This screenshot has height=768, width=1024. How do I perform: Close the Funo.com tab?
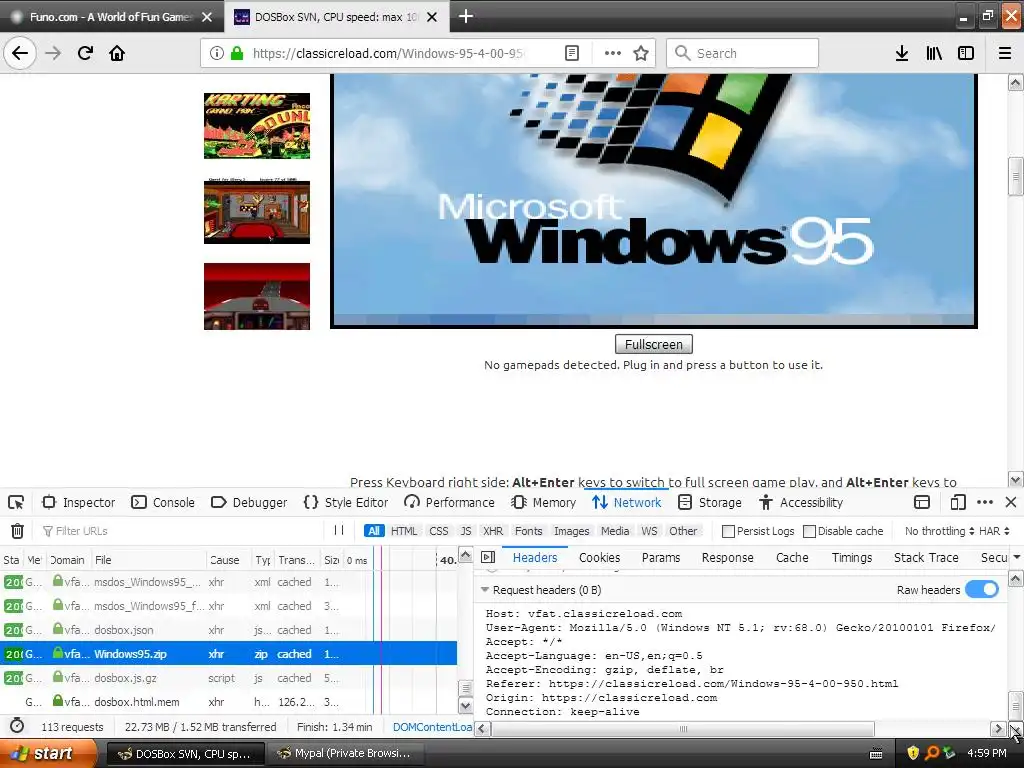point(207,17)
